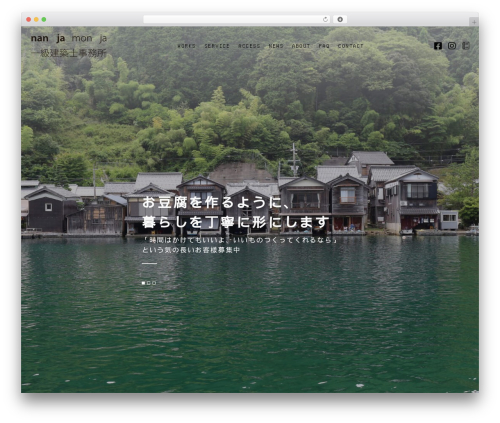Reload the page using the browser refresh icon

point(325,19)
